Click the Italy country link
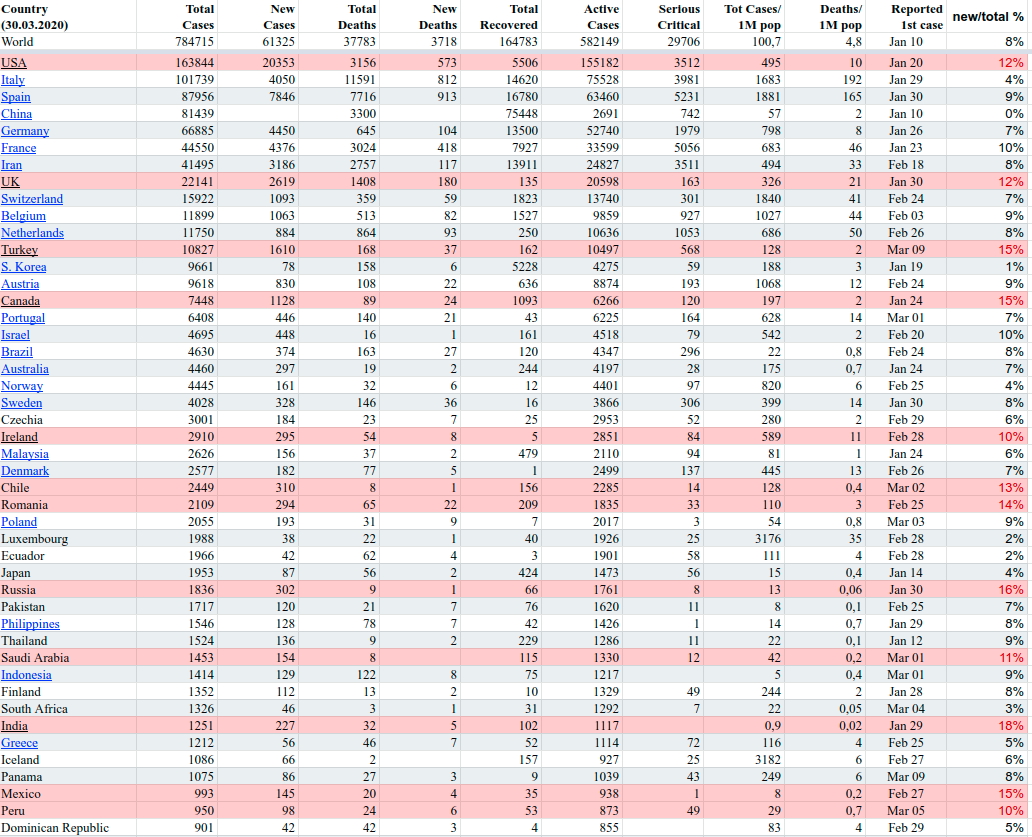The width and height of the screenshot is (1032, 837). tap(13, 80)
